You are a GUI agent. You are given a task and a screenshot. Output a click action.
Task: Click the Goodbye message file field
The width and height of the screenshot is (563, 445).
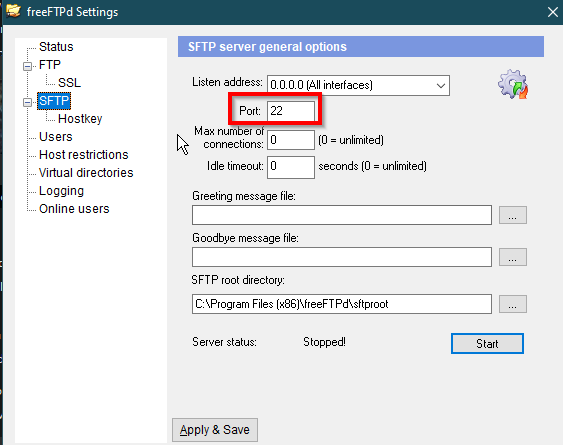point(342,257)
